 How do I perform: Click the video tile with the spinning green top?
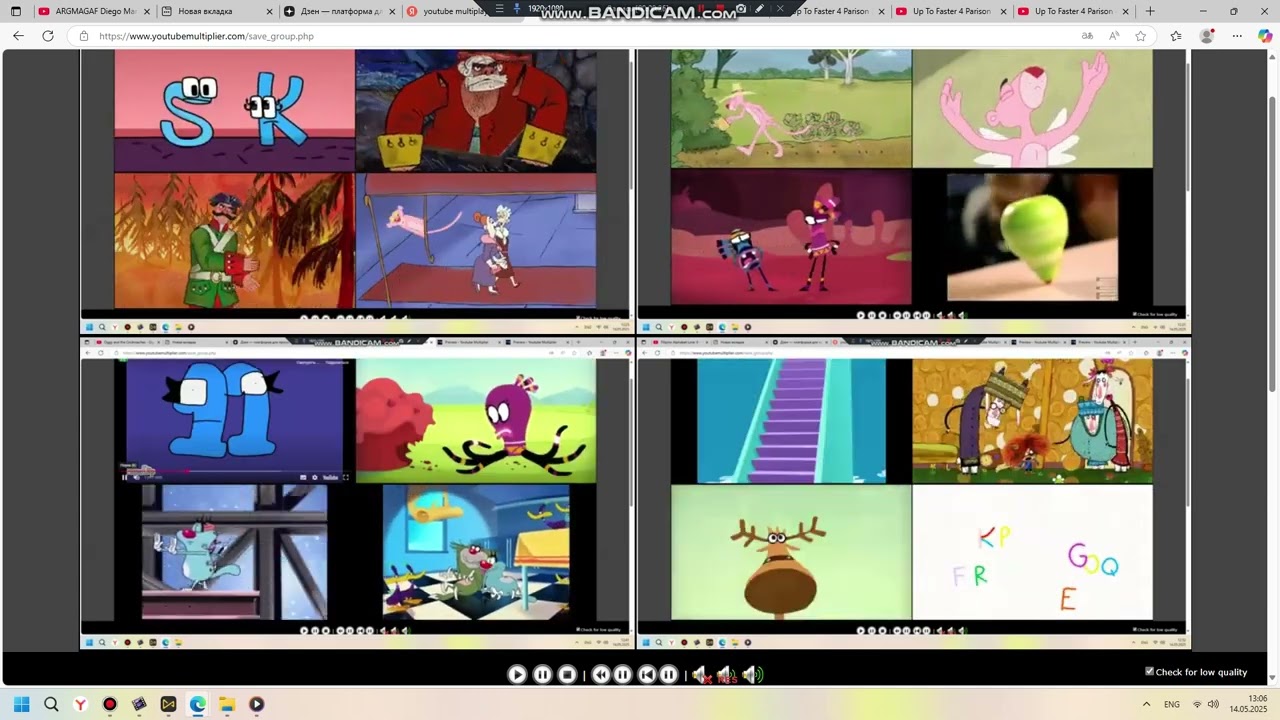click(x=1032, y=237)
